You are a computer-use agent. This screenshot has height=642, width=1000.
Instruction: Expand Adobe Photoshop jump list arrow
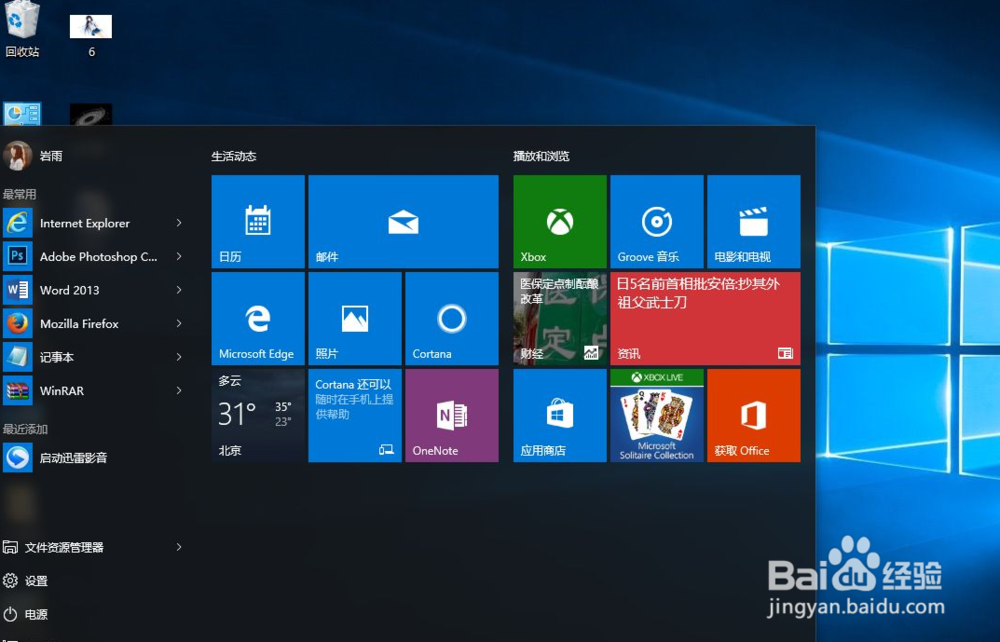click(179, 256)
